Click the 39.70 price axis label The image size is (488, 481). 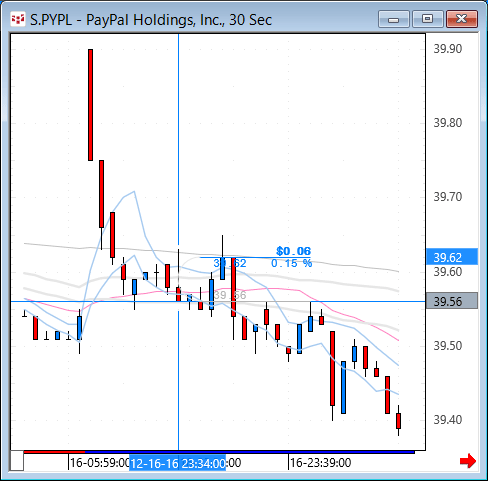coord(448,197)
